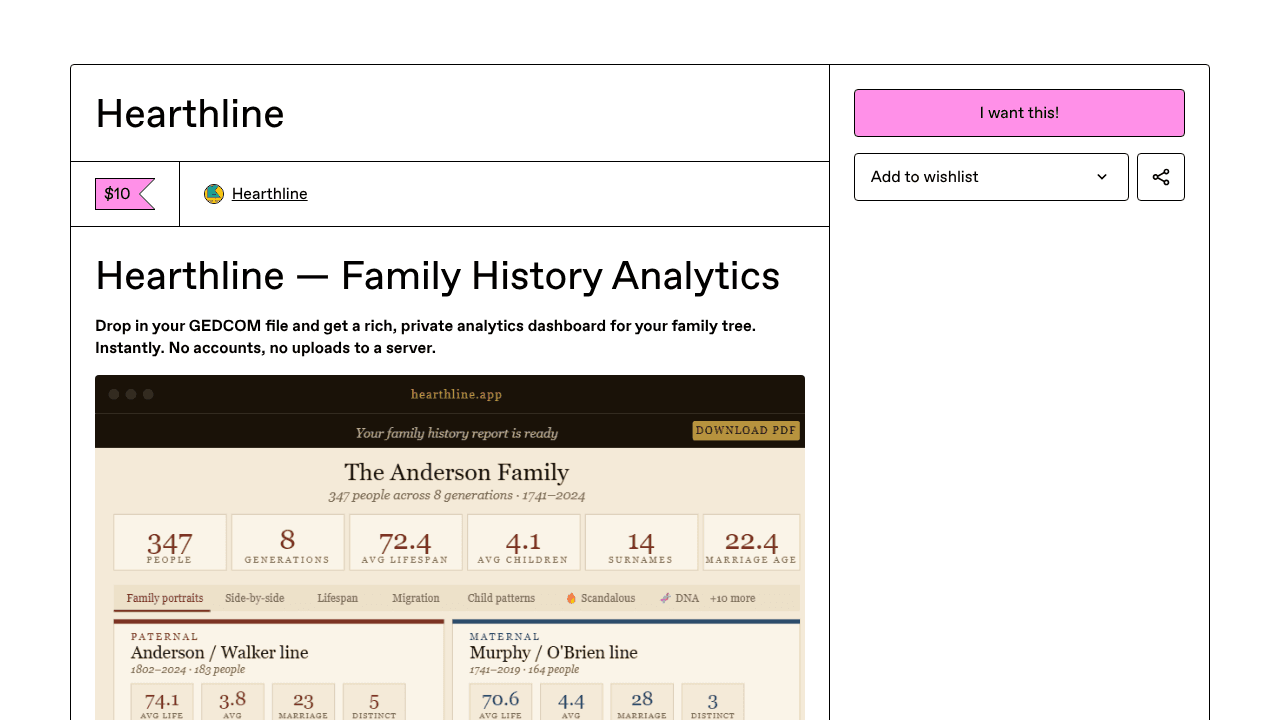This screenshot has width=1280, height=720.
Task: Open the Lifespan tab
Action: 337,598
